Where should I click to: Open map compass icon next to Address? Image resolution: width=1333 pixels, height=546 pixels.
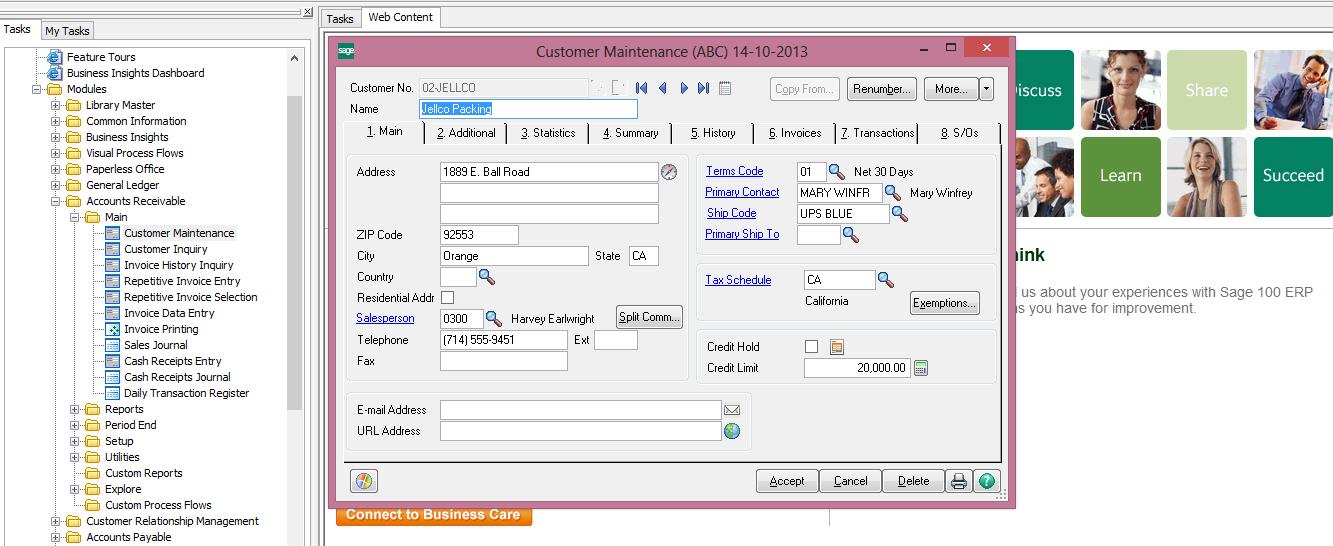coord(669,172)
